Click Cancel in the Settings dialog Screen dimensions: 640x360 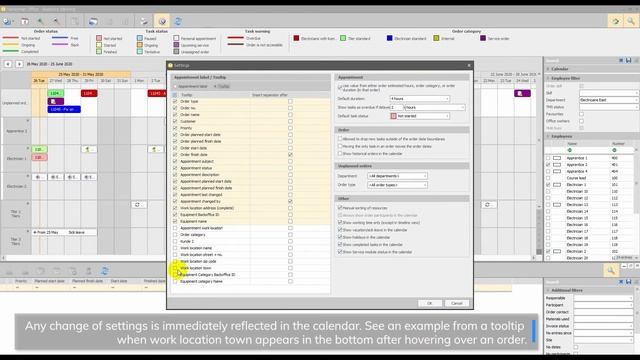tap(457, 303)
